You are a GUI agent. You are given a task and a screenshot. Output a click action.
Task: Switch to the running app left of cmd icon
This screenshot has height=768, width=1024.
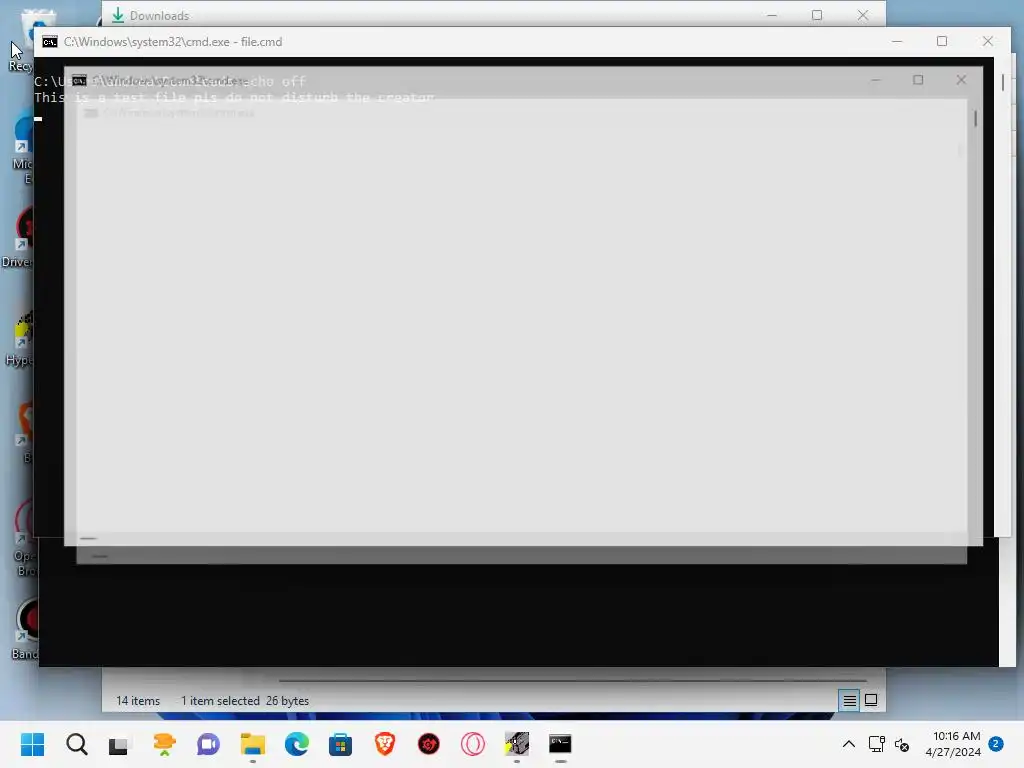(517, 744)
